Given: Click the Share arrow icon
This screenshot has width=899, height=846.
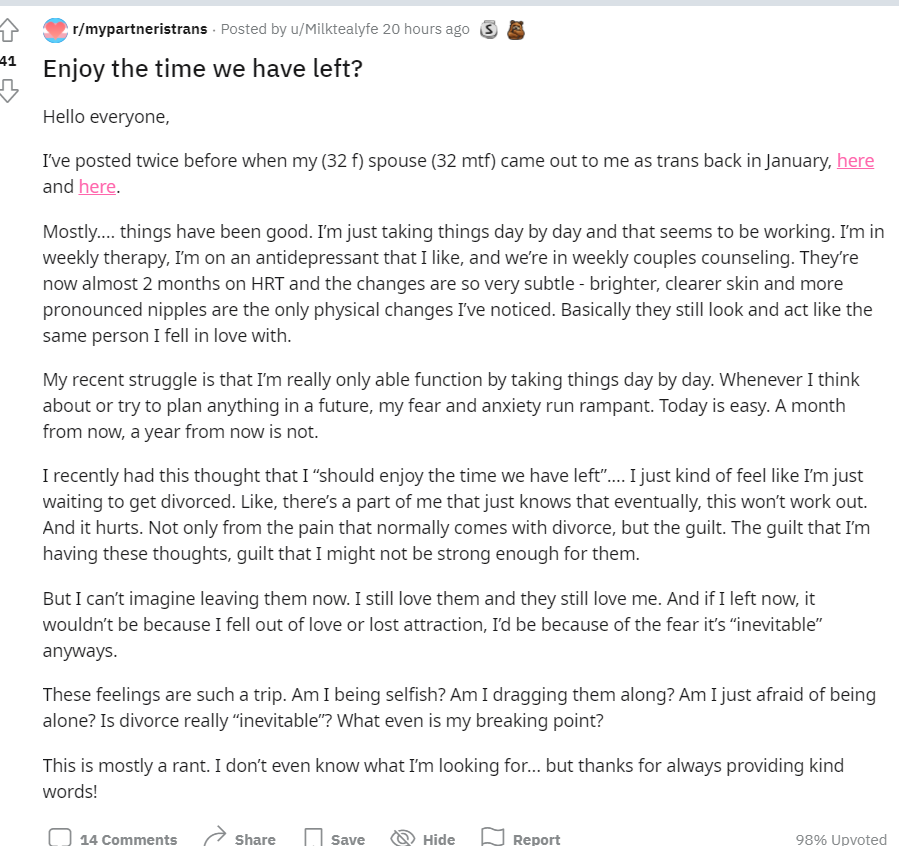Looking at the screenshot, I should (215, 837).
